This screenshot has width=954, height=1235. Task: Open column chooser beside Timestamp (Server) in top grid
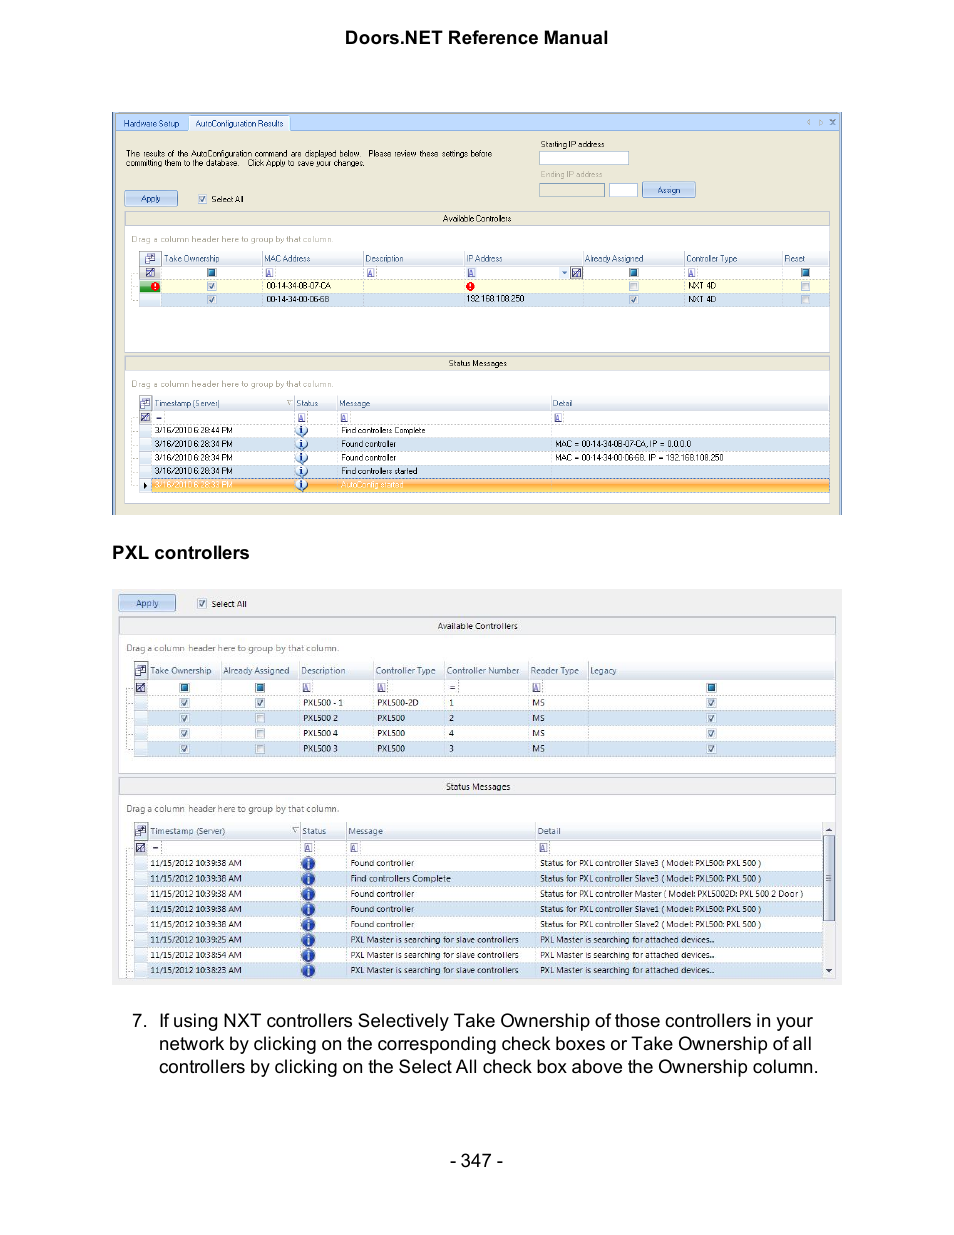[146, 403]
